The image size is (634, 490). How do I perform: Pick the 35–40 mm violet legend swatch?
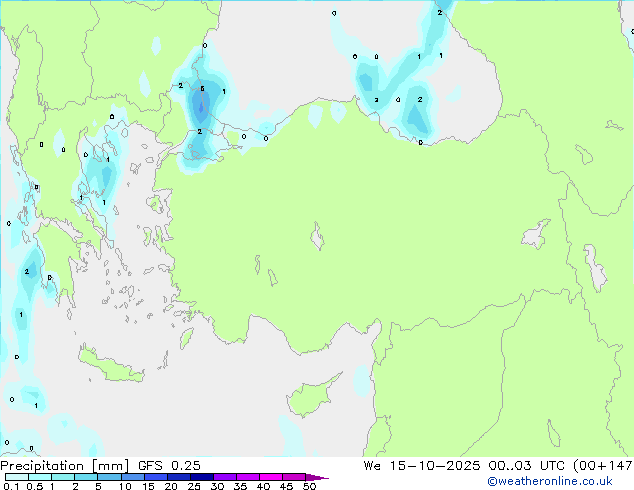(x=248, y=477)
